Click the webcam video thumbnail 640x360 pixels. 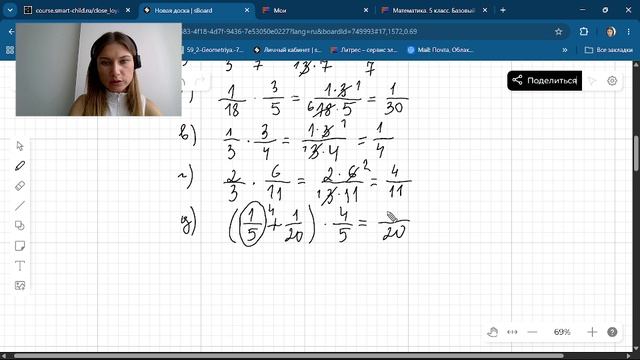click(99, 69)
